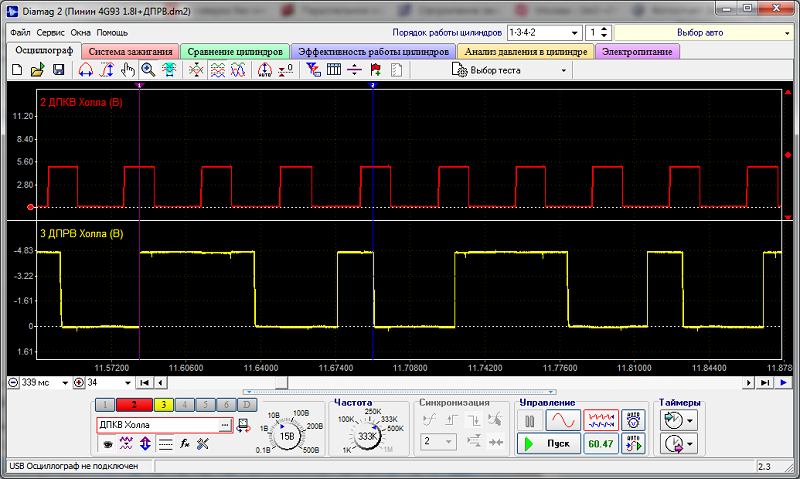Switch to Система зажигания tab
Image resolution: width=800 pixels, height=479 pixels.
(130, 52)
